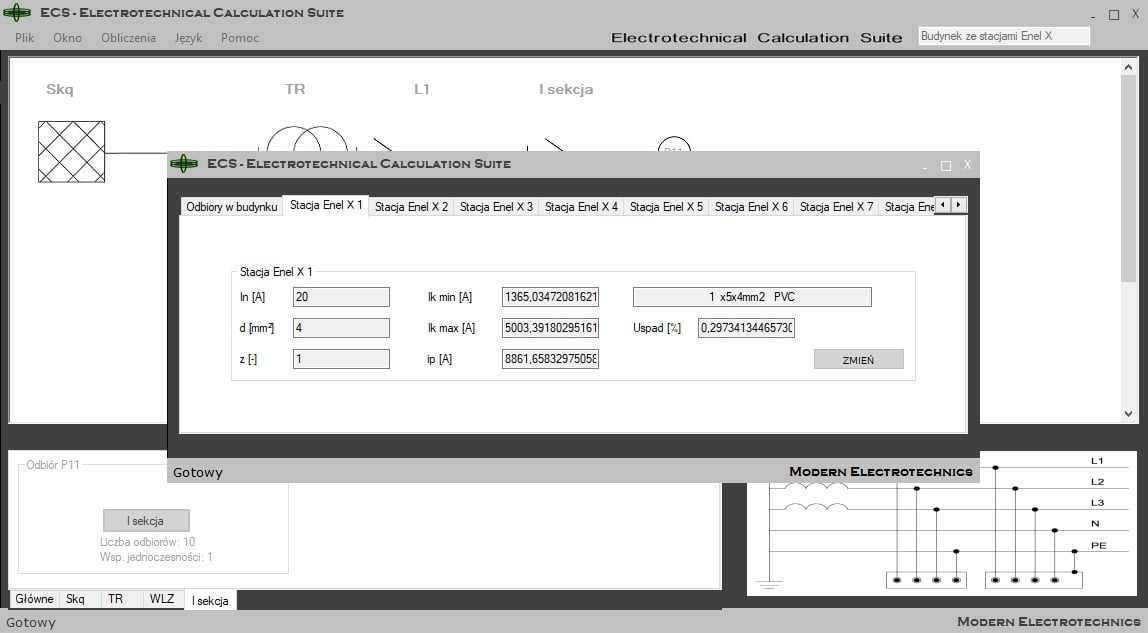Image resolution: width=1148 pixels, height=633 pixels.
Task: Open the Obliczenia menu
Action: click(x=128, y=38)
